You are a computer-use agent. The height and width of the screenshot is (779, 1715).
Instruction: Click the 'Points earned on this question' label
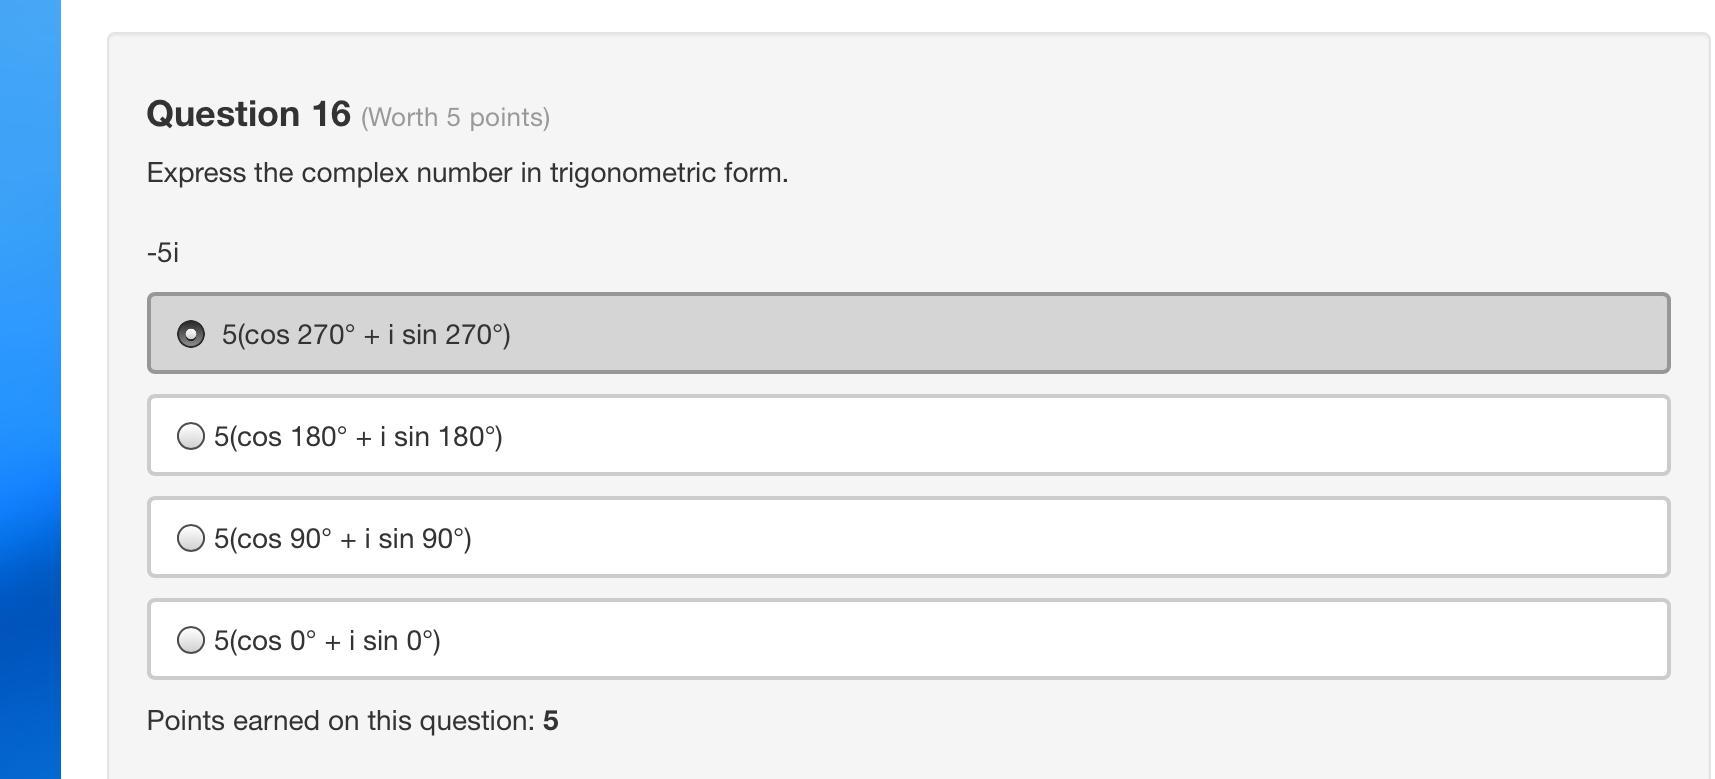(x=340, y=721)
